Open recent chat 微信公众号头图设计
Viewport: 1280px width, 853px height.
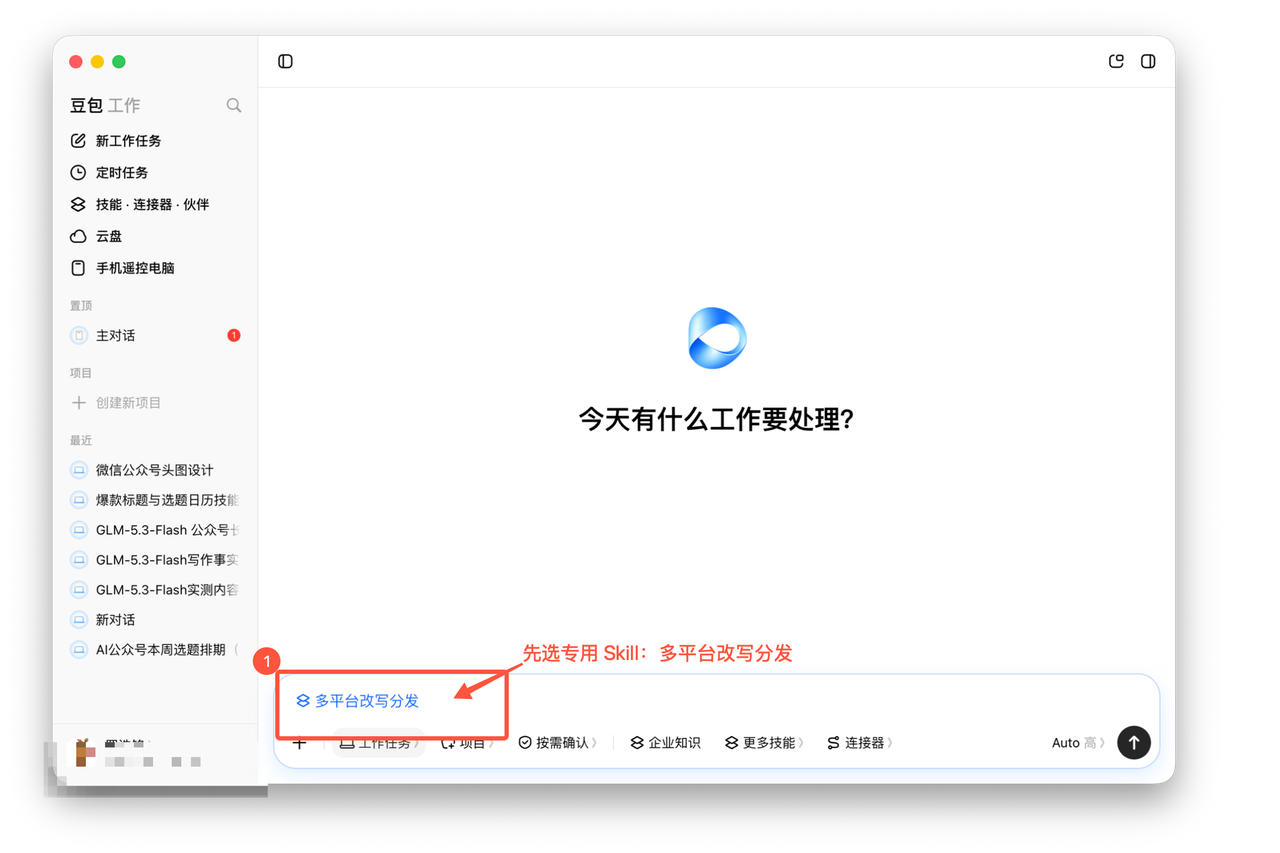coord(155,470)
